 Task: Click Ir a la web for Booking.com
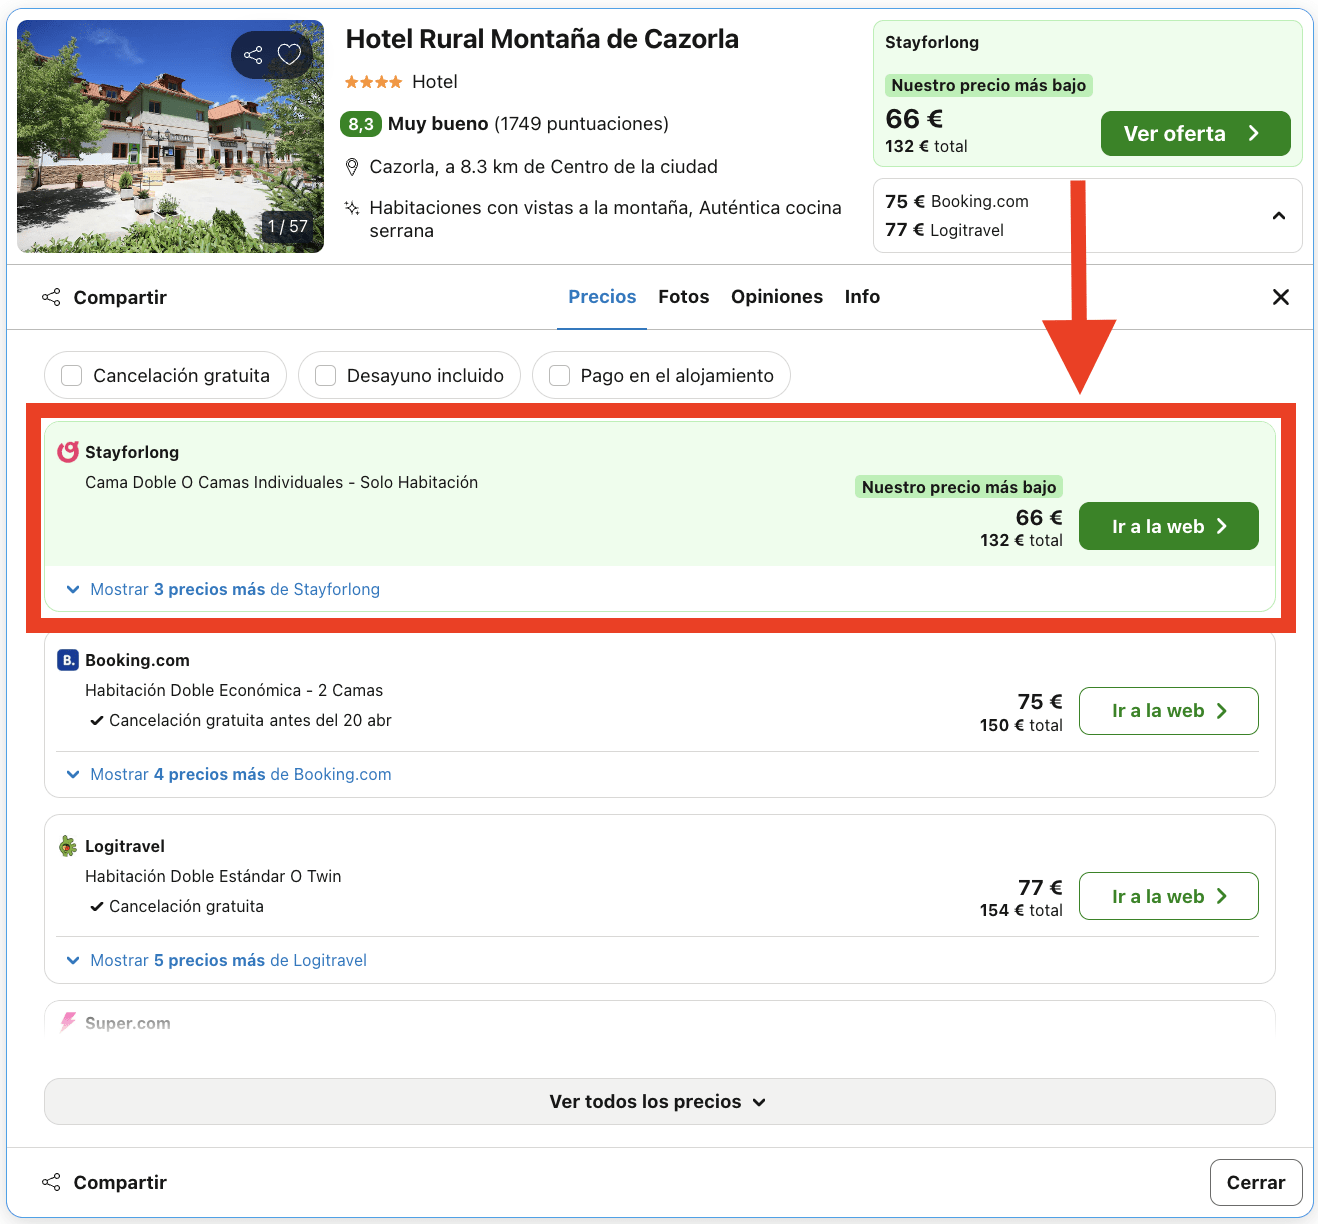pyautogui.click(x=1168, y=711)
